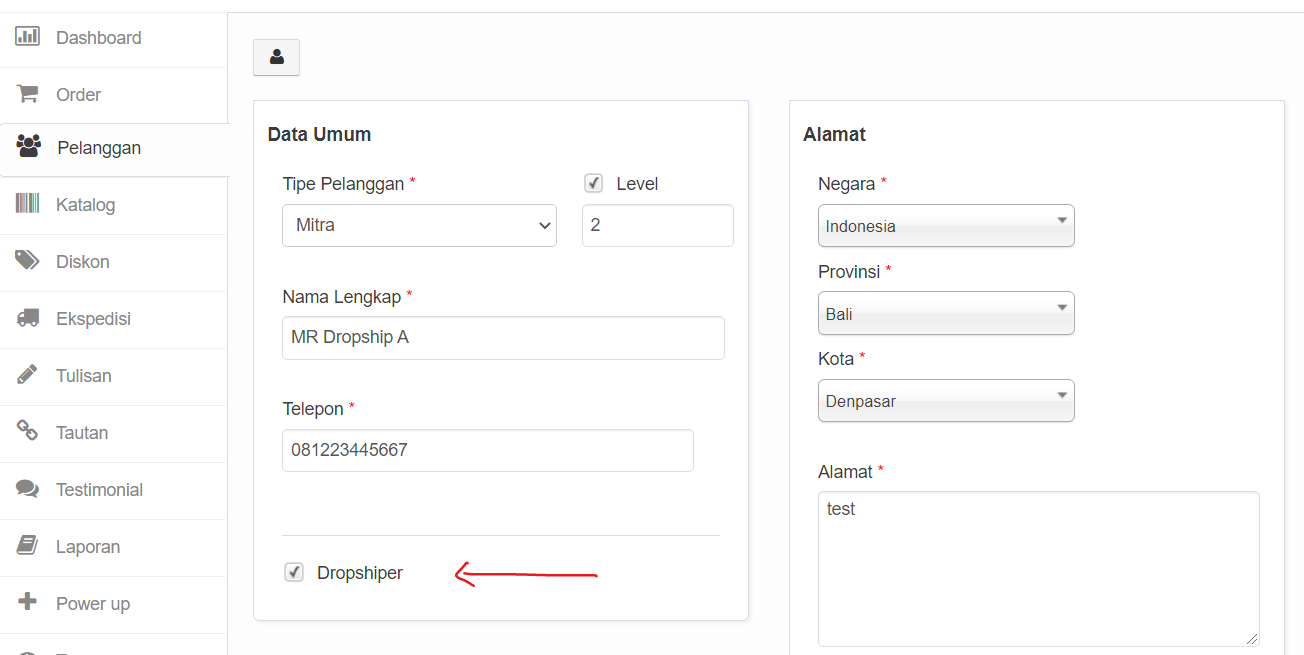Toggle the Dropshiper checkbox

294,573
